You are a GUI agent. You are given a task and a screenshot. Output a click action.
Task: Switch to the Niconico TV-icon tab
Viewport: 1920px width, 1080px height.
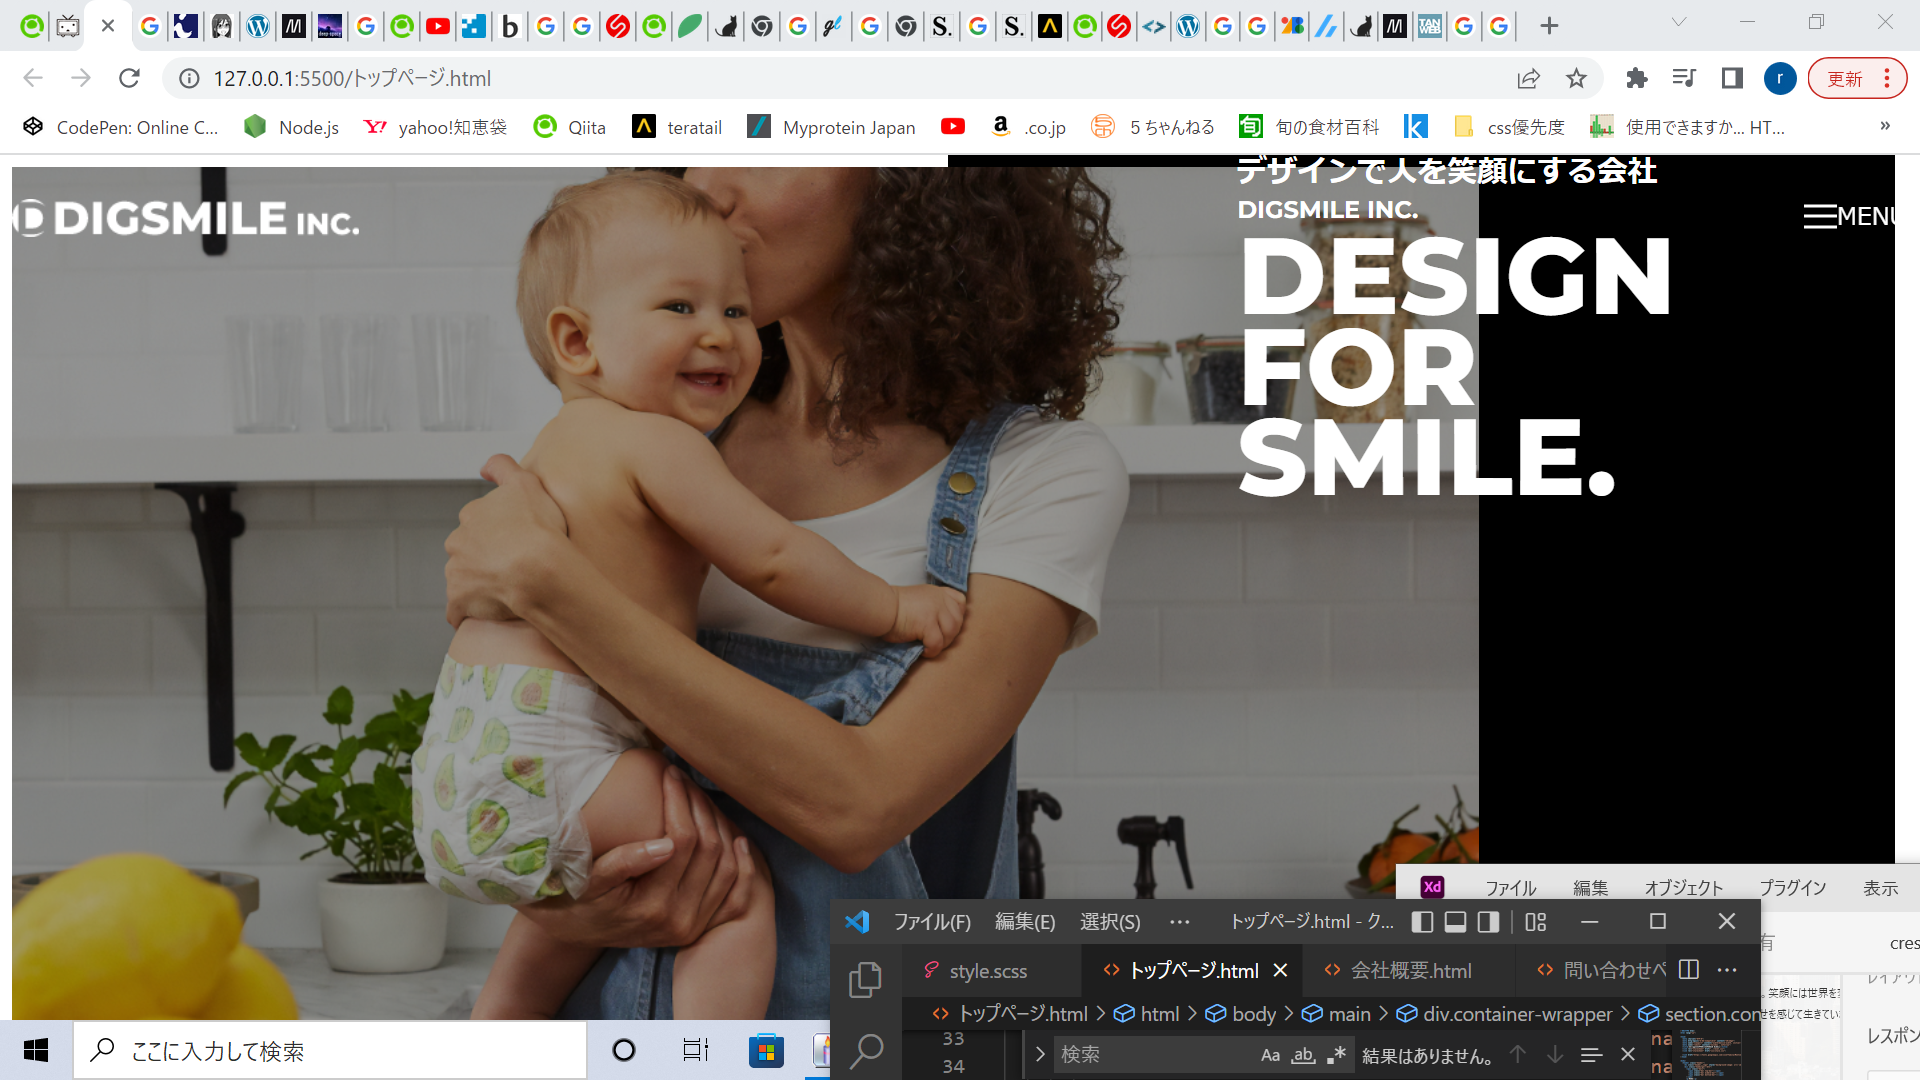click(x=68, y=26)
